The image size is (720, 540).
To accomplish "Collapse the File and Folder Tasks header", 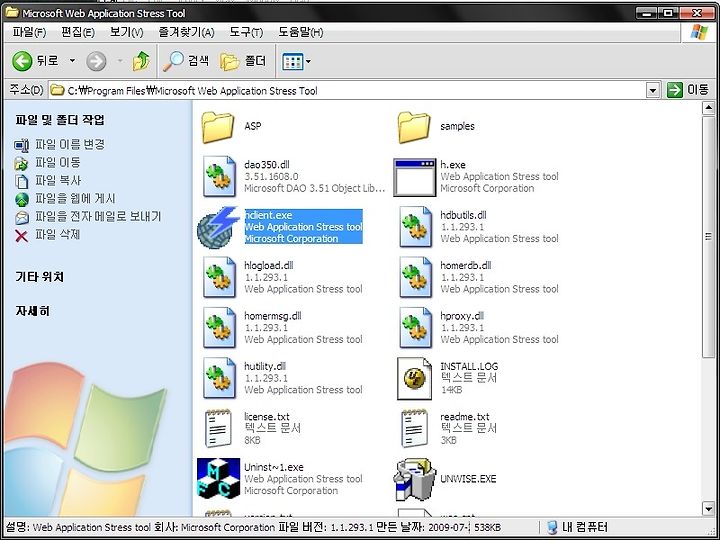I will [60, 120].
